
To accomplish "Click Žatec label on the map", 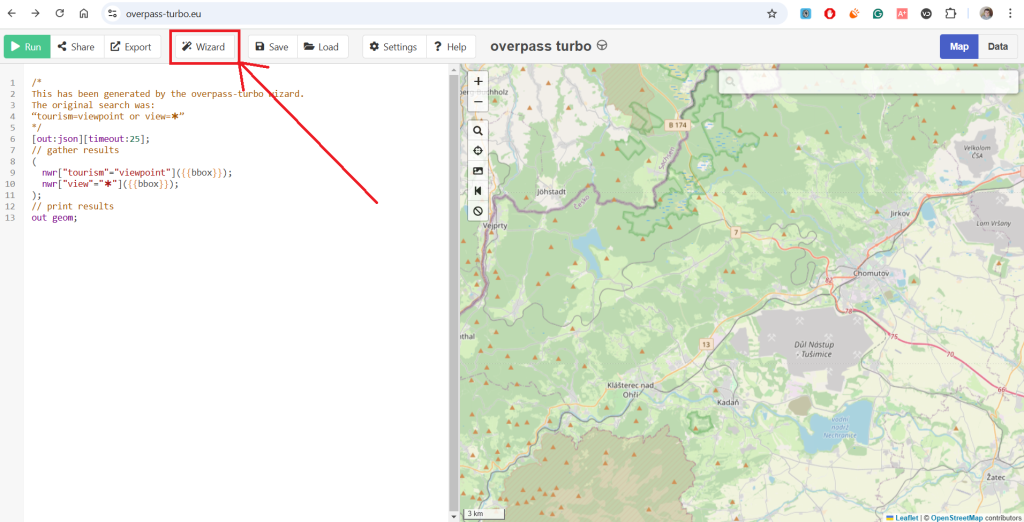I will (x=996, y=478).
